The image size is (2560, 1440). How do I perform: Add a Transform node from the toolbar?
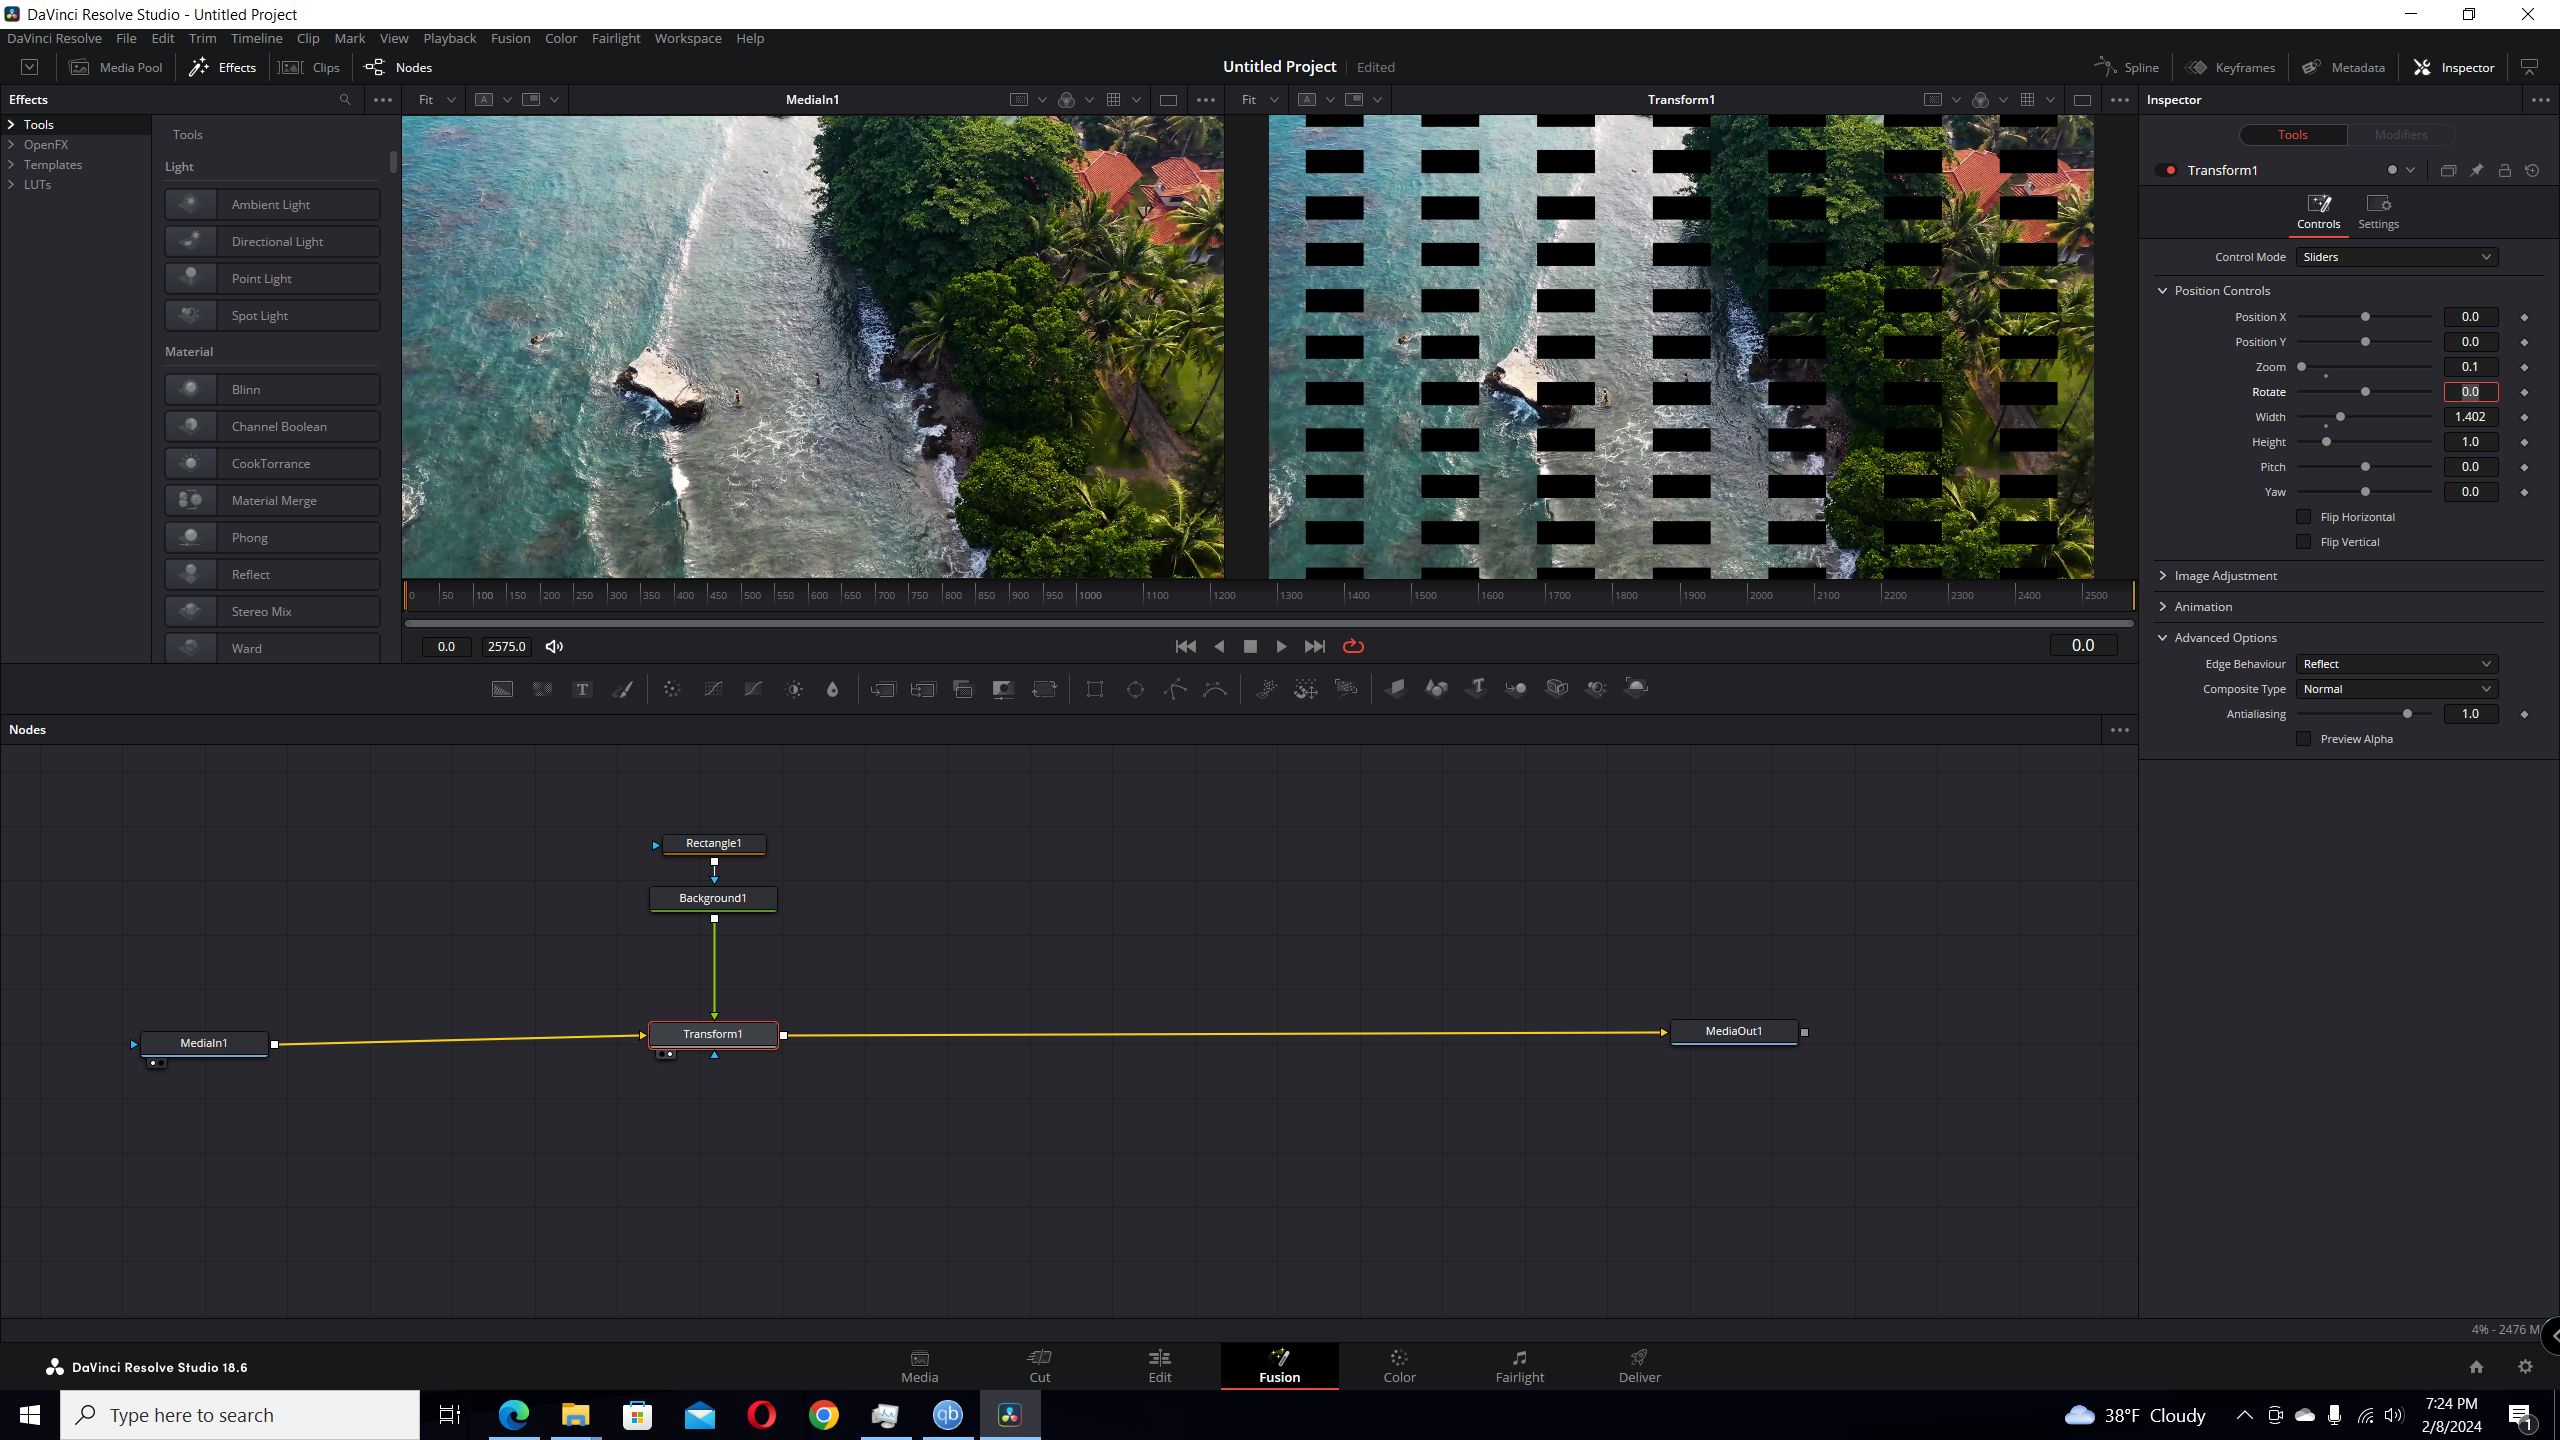(1044, 689)
